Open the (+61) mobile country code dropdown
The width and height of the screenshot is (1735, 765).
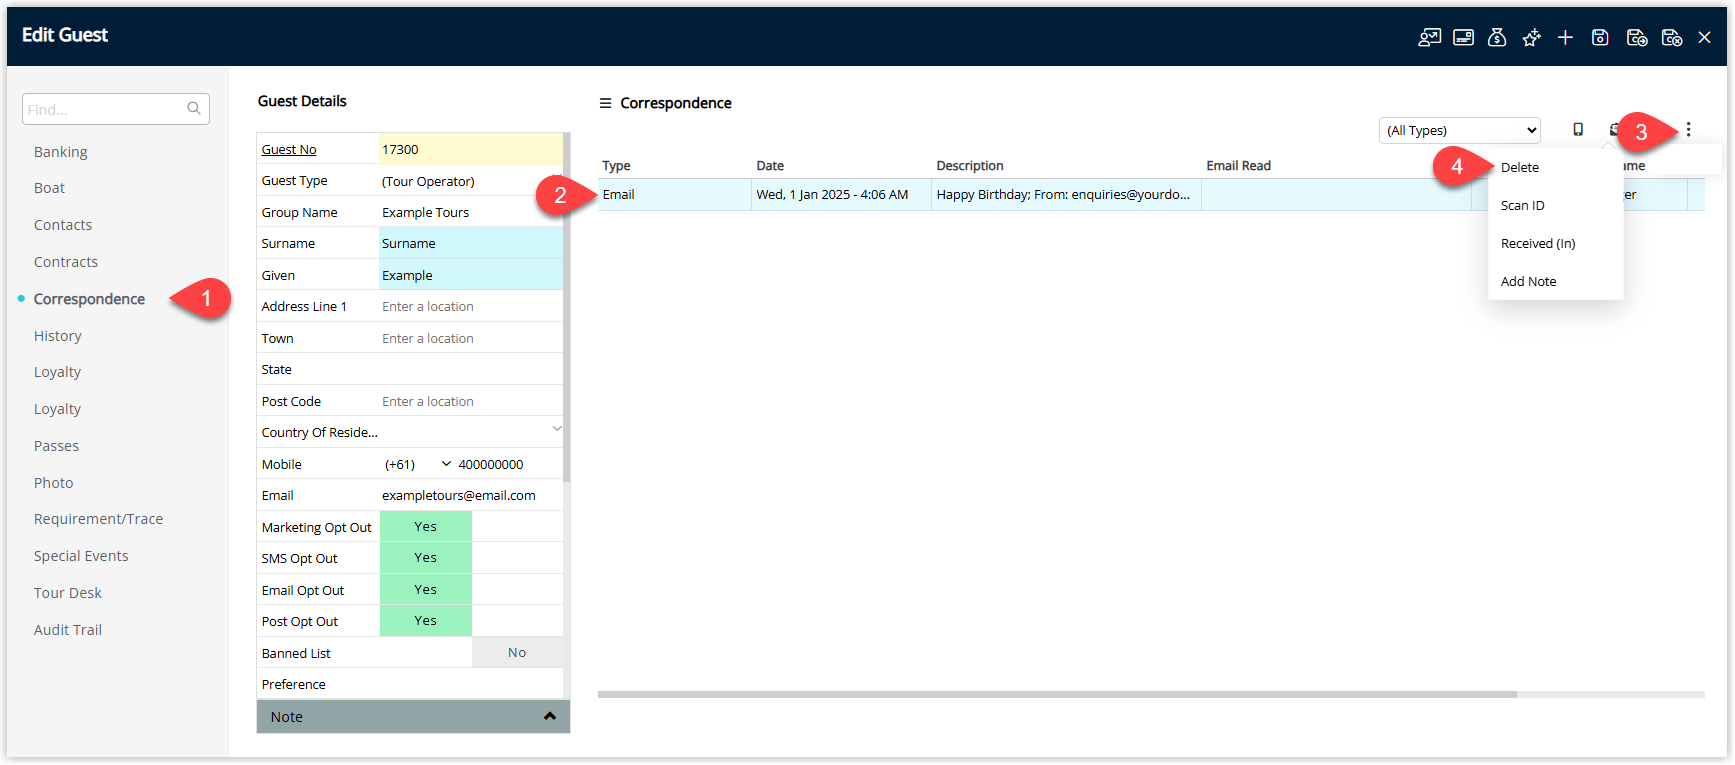pyautogui.click(x=417, y=464)
